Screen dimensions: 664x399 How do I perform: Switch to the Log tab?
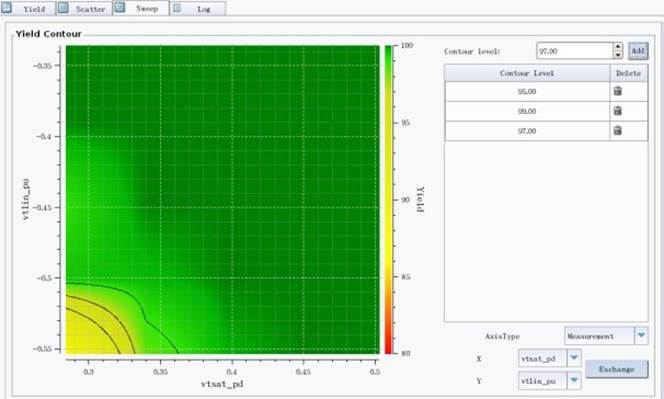(198, 8)
